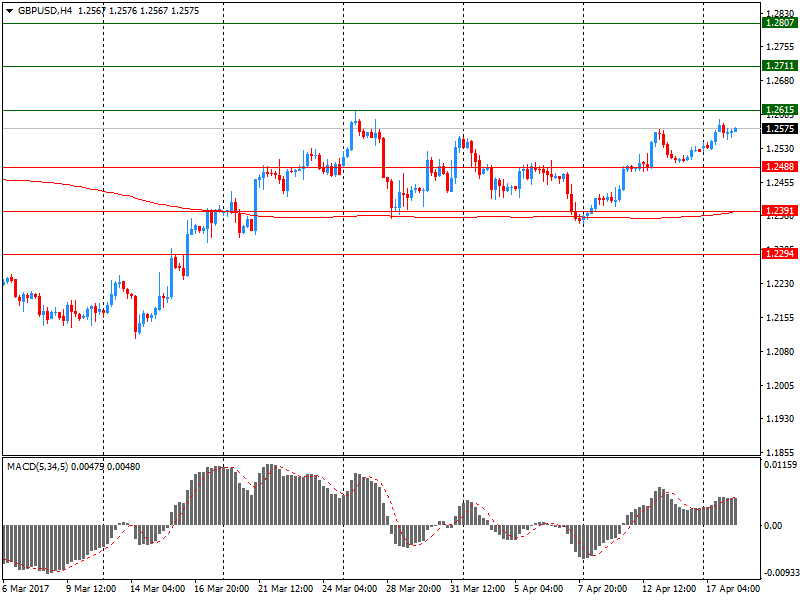
Task: Click the 1.2230 price scale value
Action: 780,284
